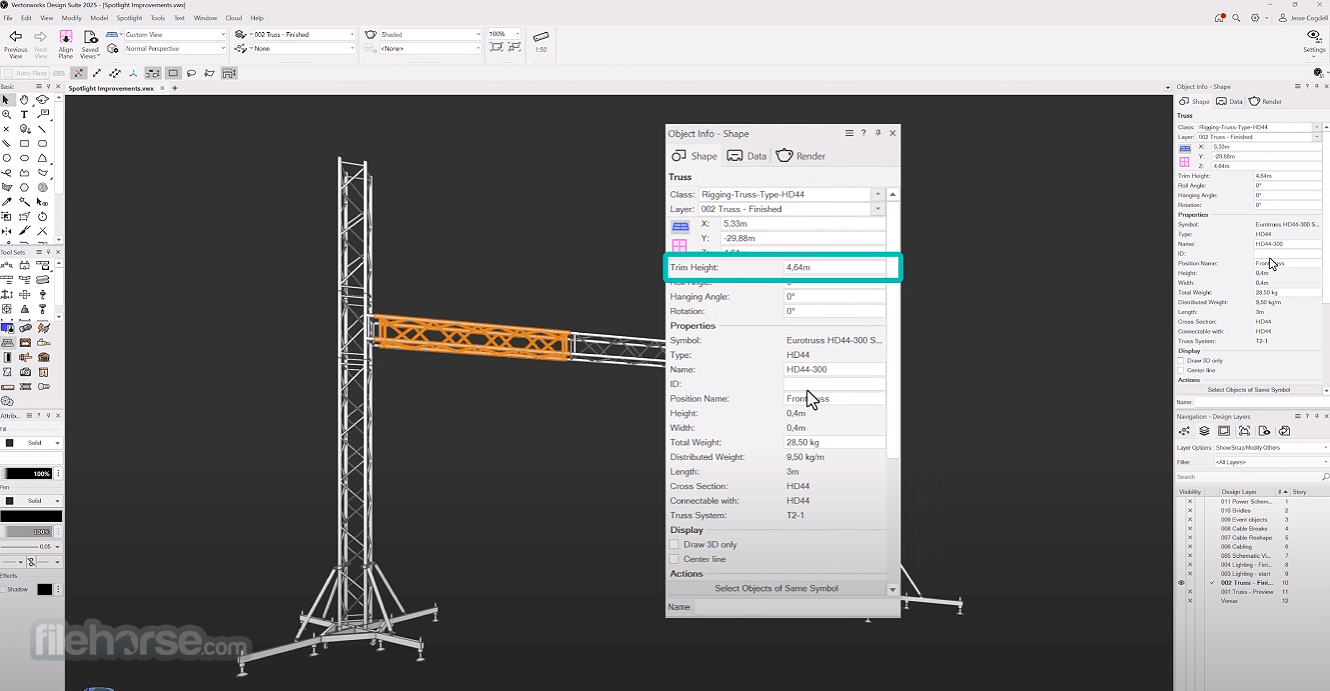Select the Text tool in Basic palette
1330x691 pixels.
click(24, 115)
